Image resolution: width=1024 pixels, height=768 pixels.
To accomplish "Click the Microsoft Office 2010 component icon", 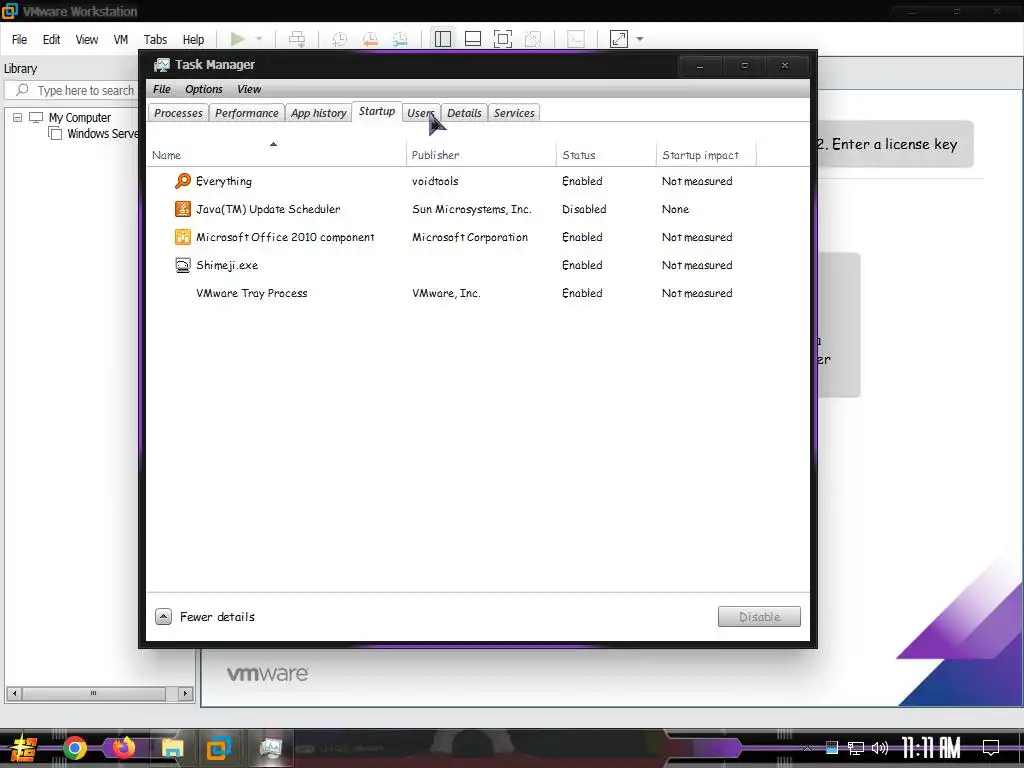I will pyautogui.click(x=183, y=237).
